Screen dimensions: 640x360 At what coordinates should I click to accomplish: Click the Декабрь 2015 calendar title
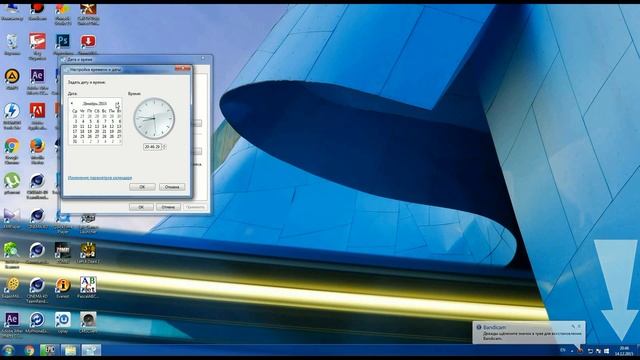pyautogui.click(x=95, y=104)
